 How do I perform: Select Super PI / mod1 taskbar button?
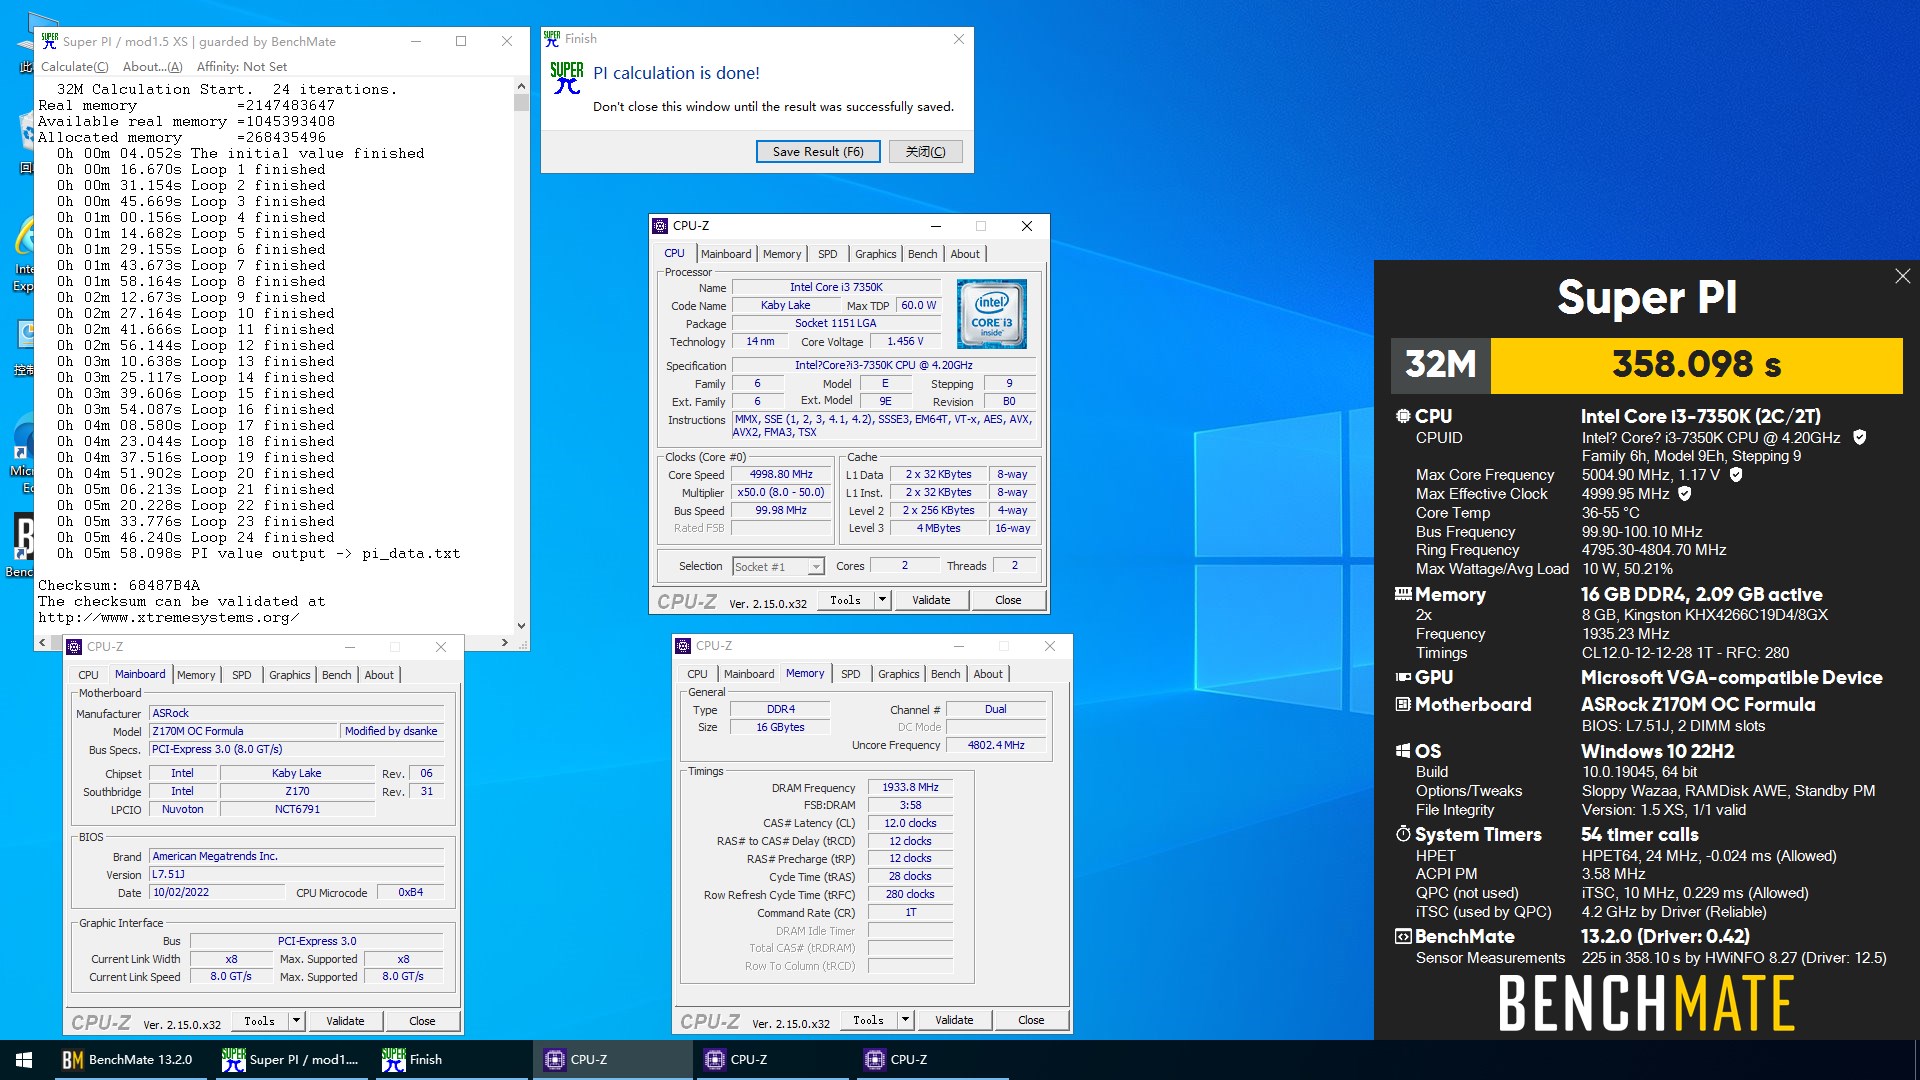(290, 1060)
